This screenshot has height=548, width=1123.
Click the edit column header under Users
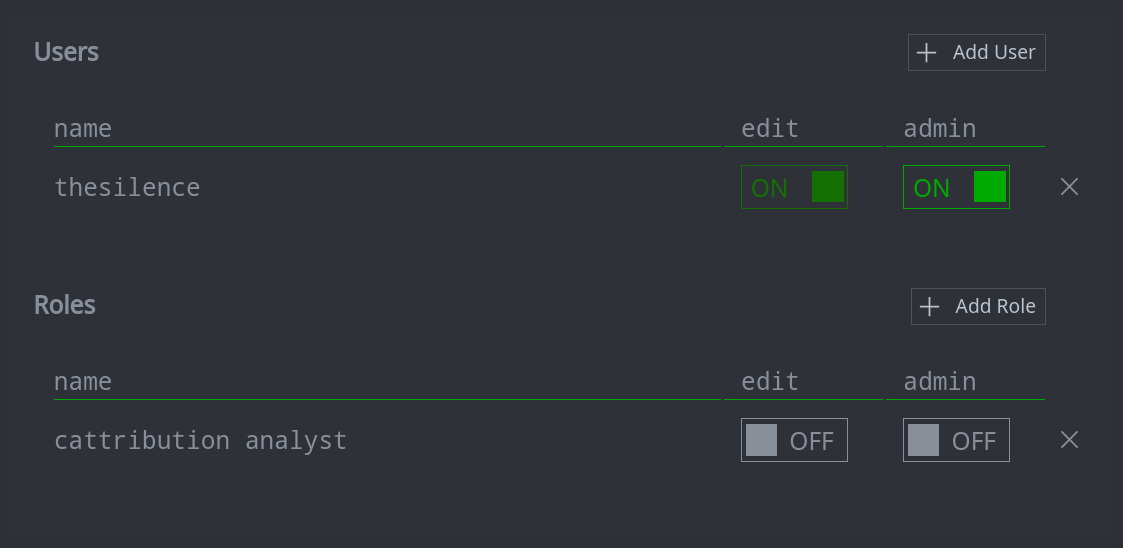(x=770, y=129)
